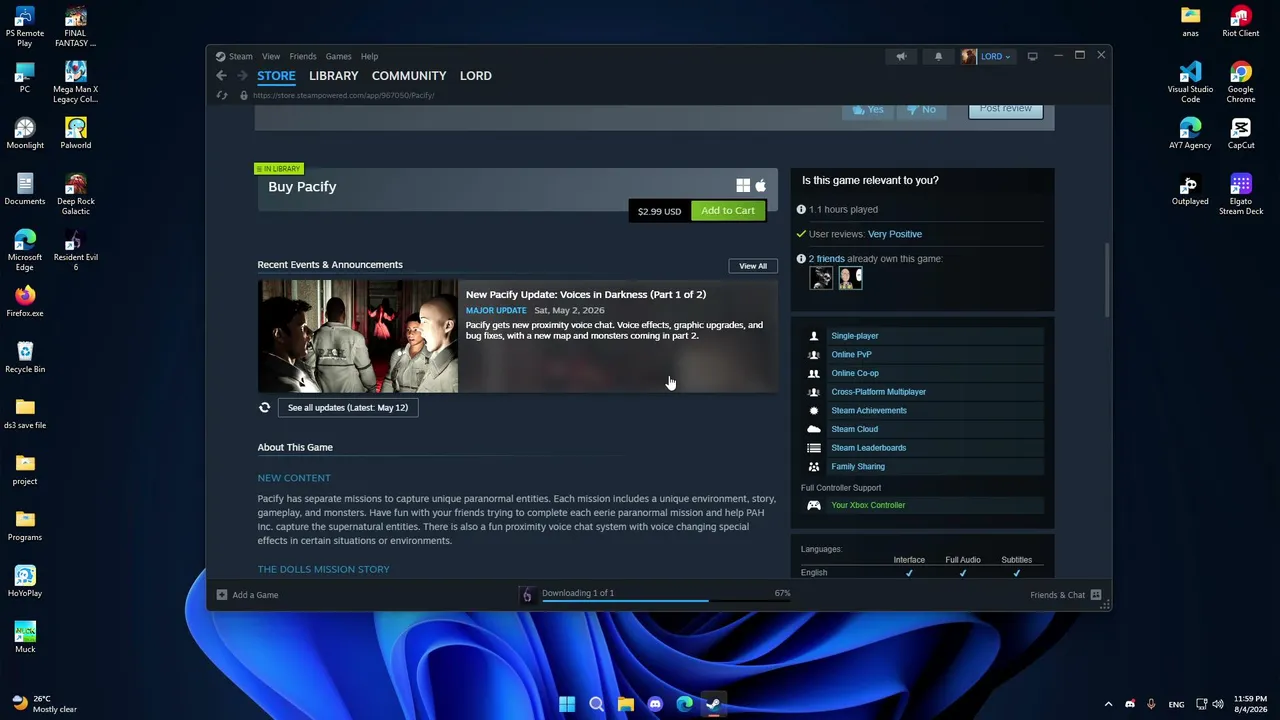See all updates (Latest: May 12)

pyautogui.click(x=348, y=408)
